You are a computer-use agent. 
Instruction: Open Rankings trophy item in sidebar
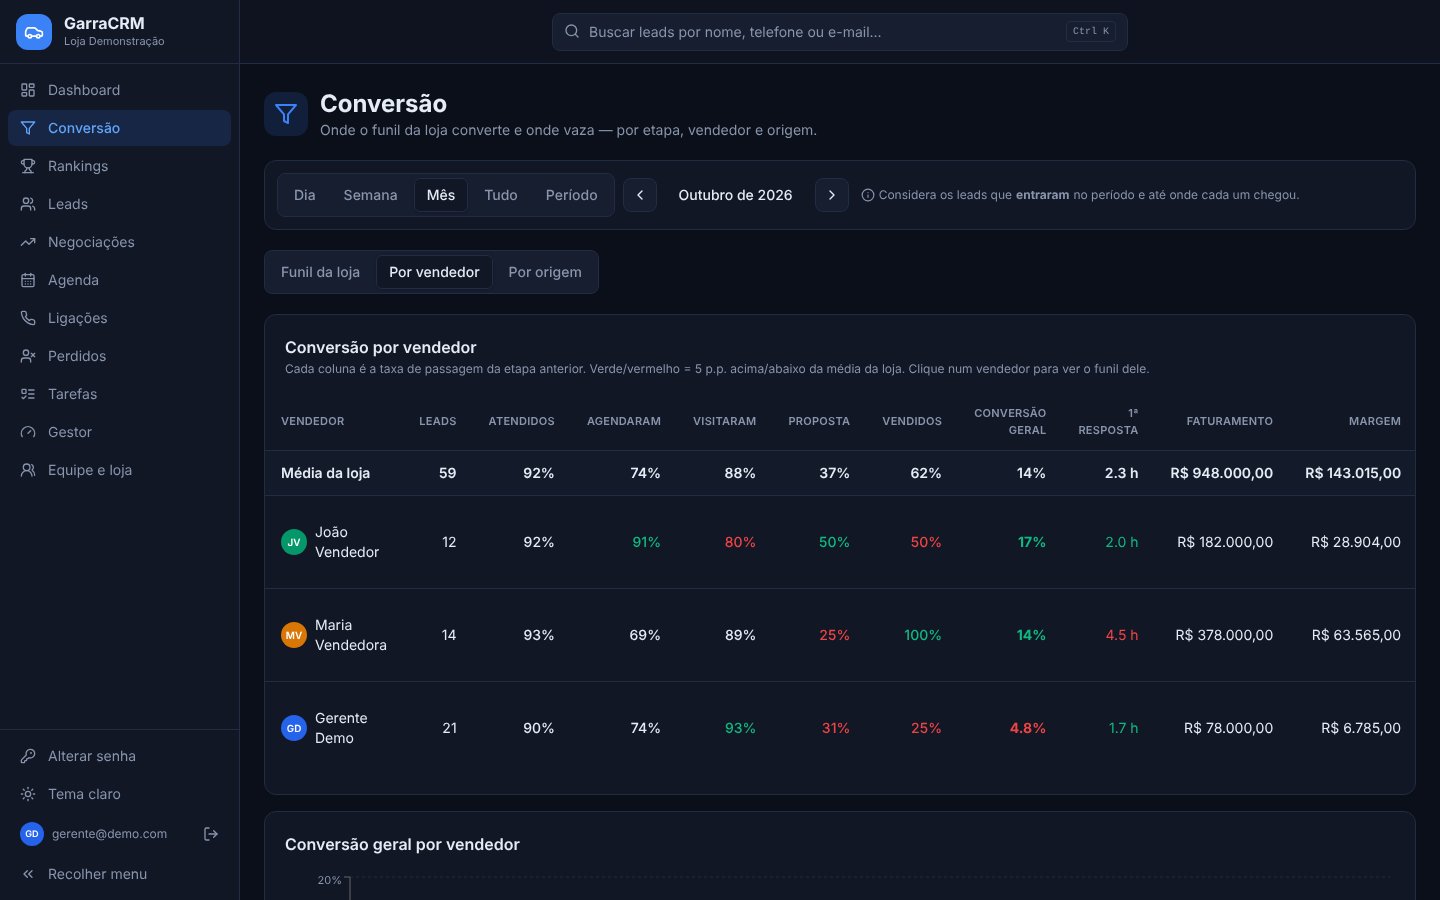119,166
